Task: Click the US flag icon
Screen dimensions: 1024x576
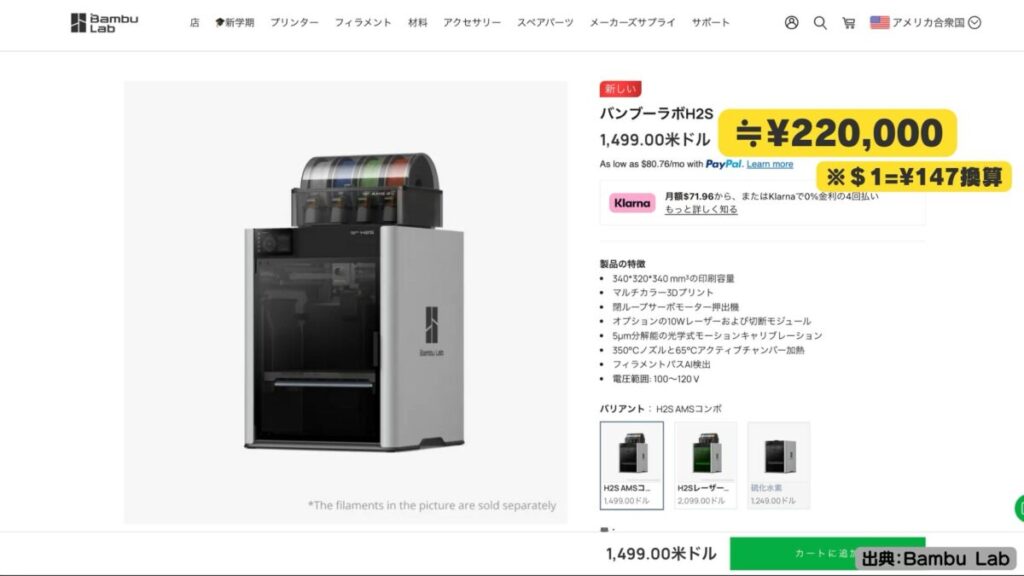Action: pyautogui.click(x=880, y=22)
